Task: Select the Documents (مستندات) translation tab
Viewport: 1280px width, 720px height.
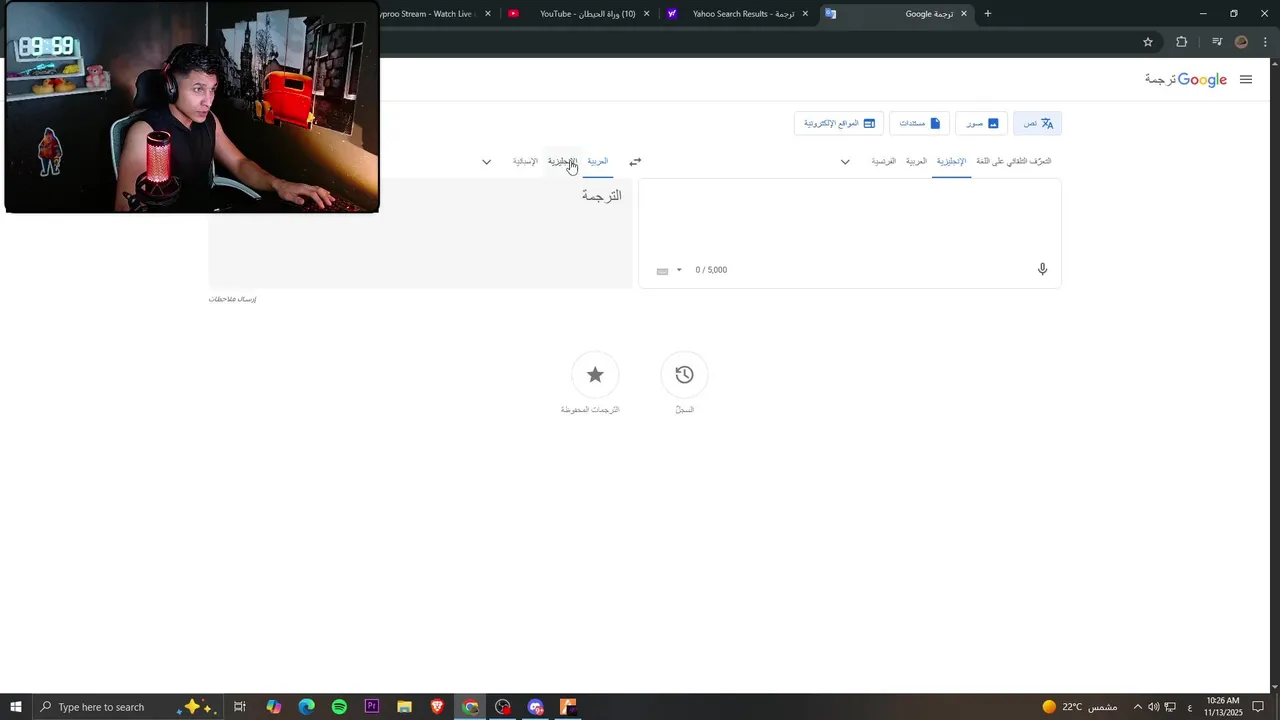Action: [920, 123]
